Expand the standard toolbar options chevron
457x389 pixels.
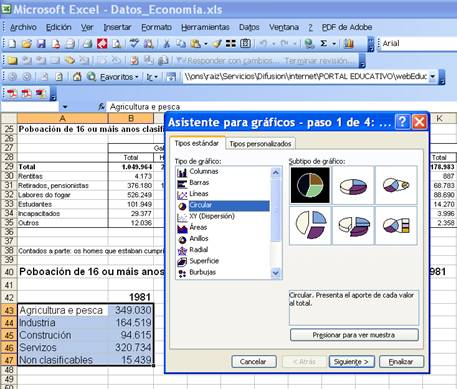pos(371,44)
